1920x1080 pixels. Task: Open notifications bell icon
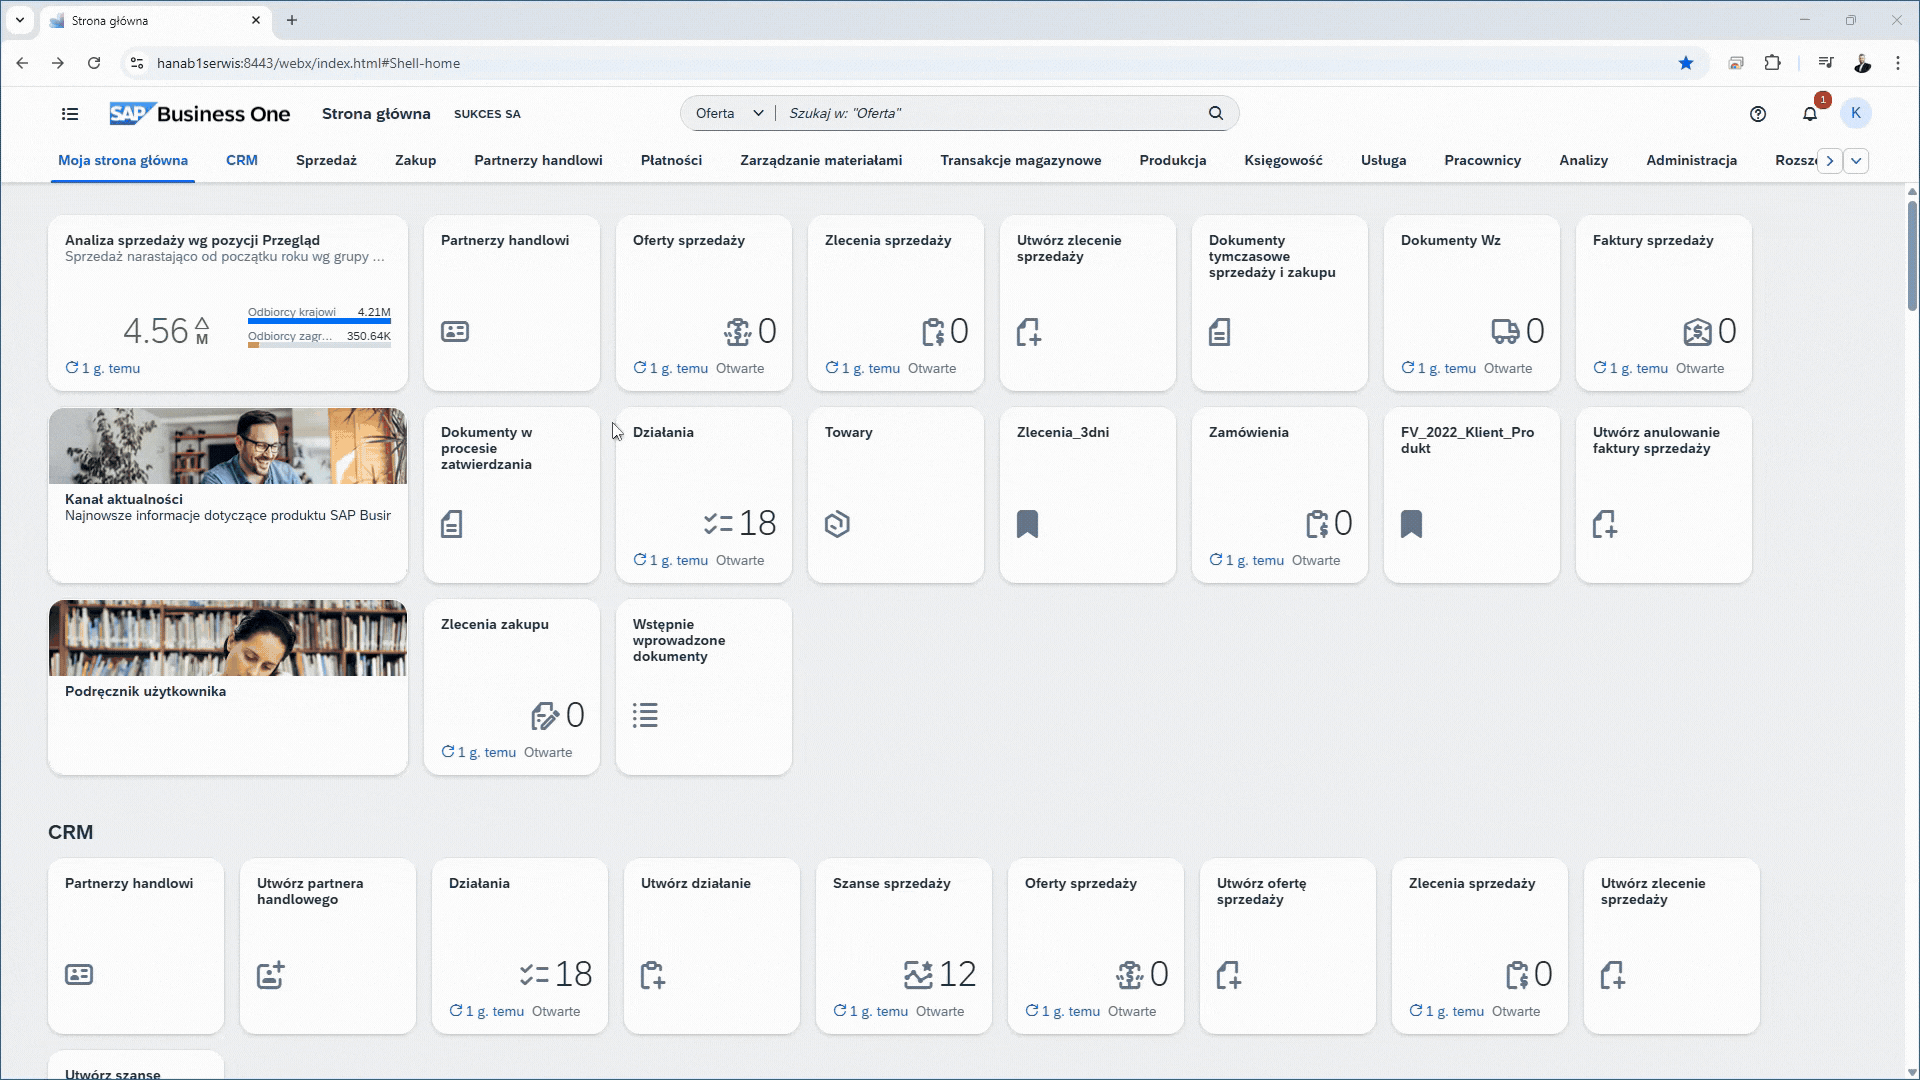1810,114
